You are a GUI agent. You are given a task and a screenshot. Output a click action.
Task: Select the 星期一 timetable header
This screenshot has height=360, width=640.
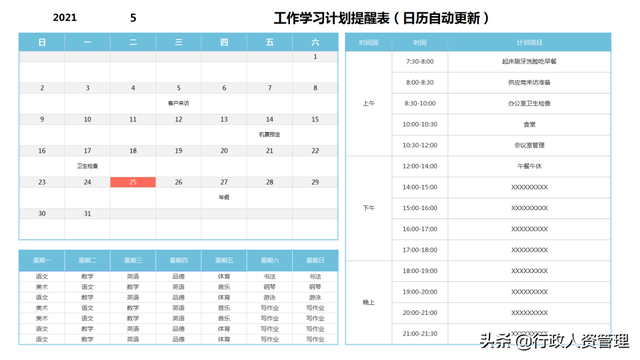[42, 260]
